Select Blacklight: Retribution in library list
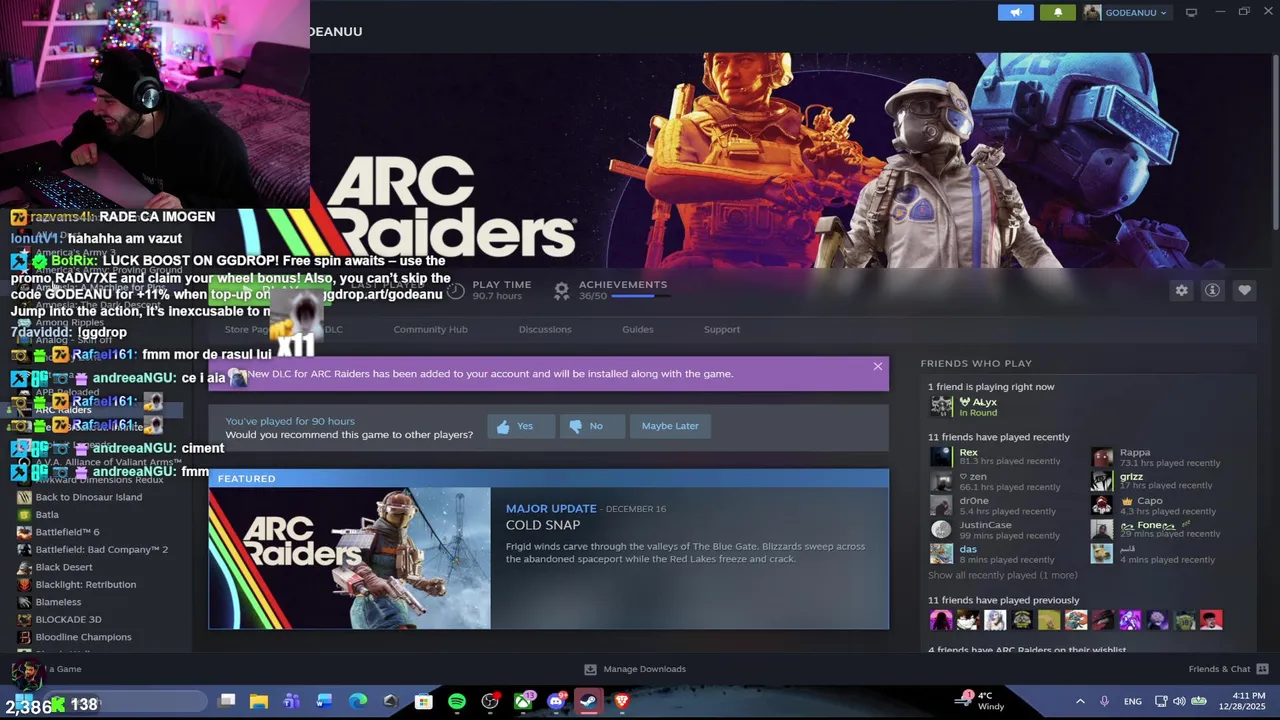Image resolution: width=1280 pixels, height=720 pixels. point(86,585)
